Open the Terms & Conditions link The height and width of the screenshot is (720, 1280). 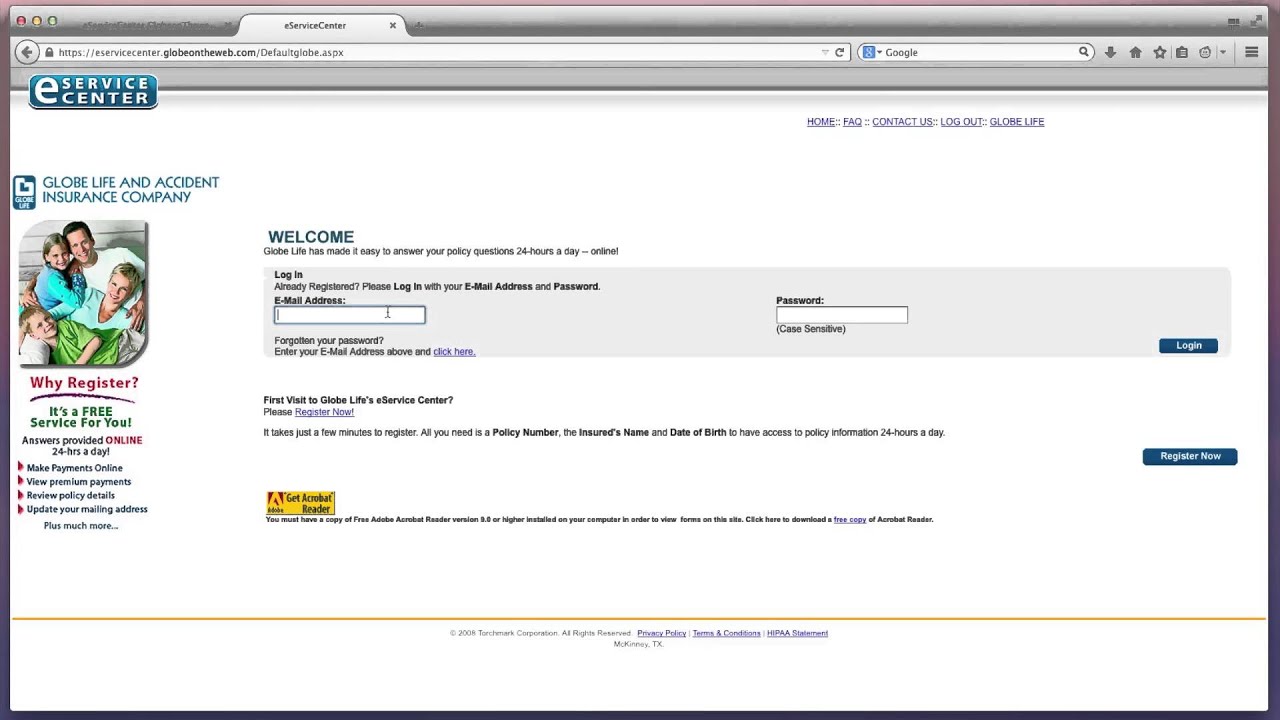point(726,633)
